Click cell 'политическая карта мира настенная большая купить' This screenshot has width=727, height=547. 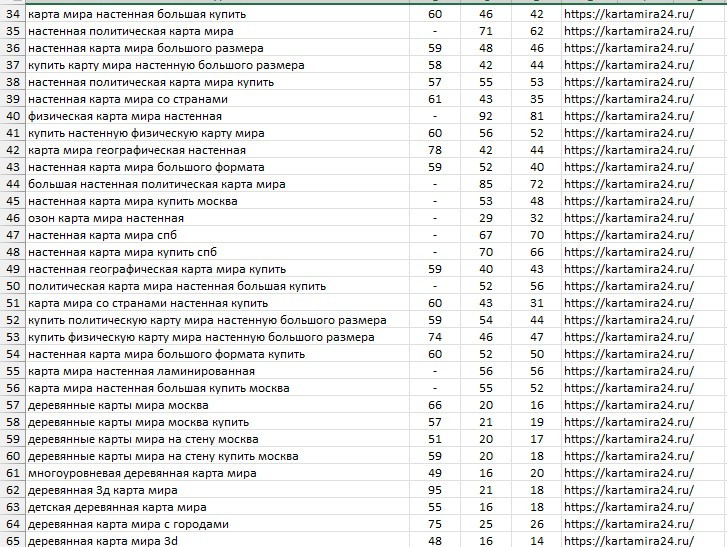click(217, 286)
